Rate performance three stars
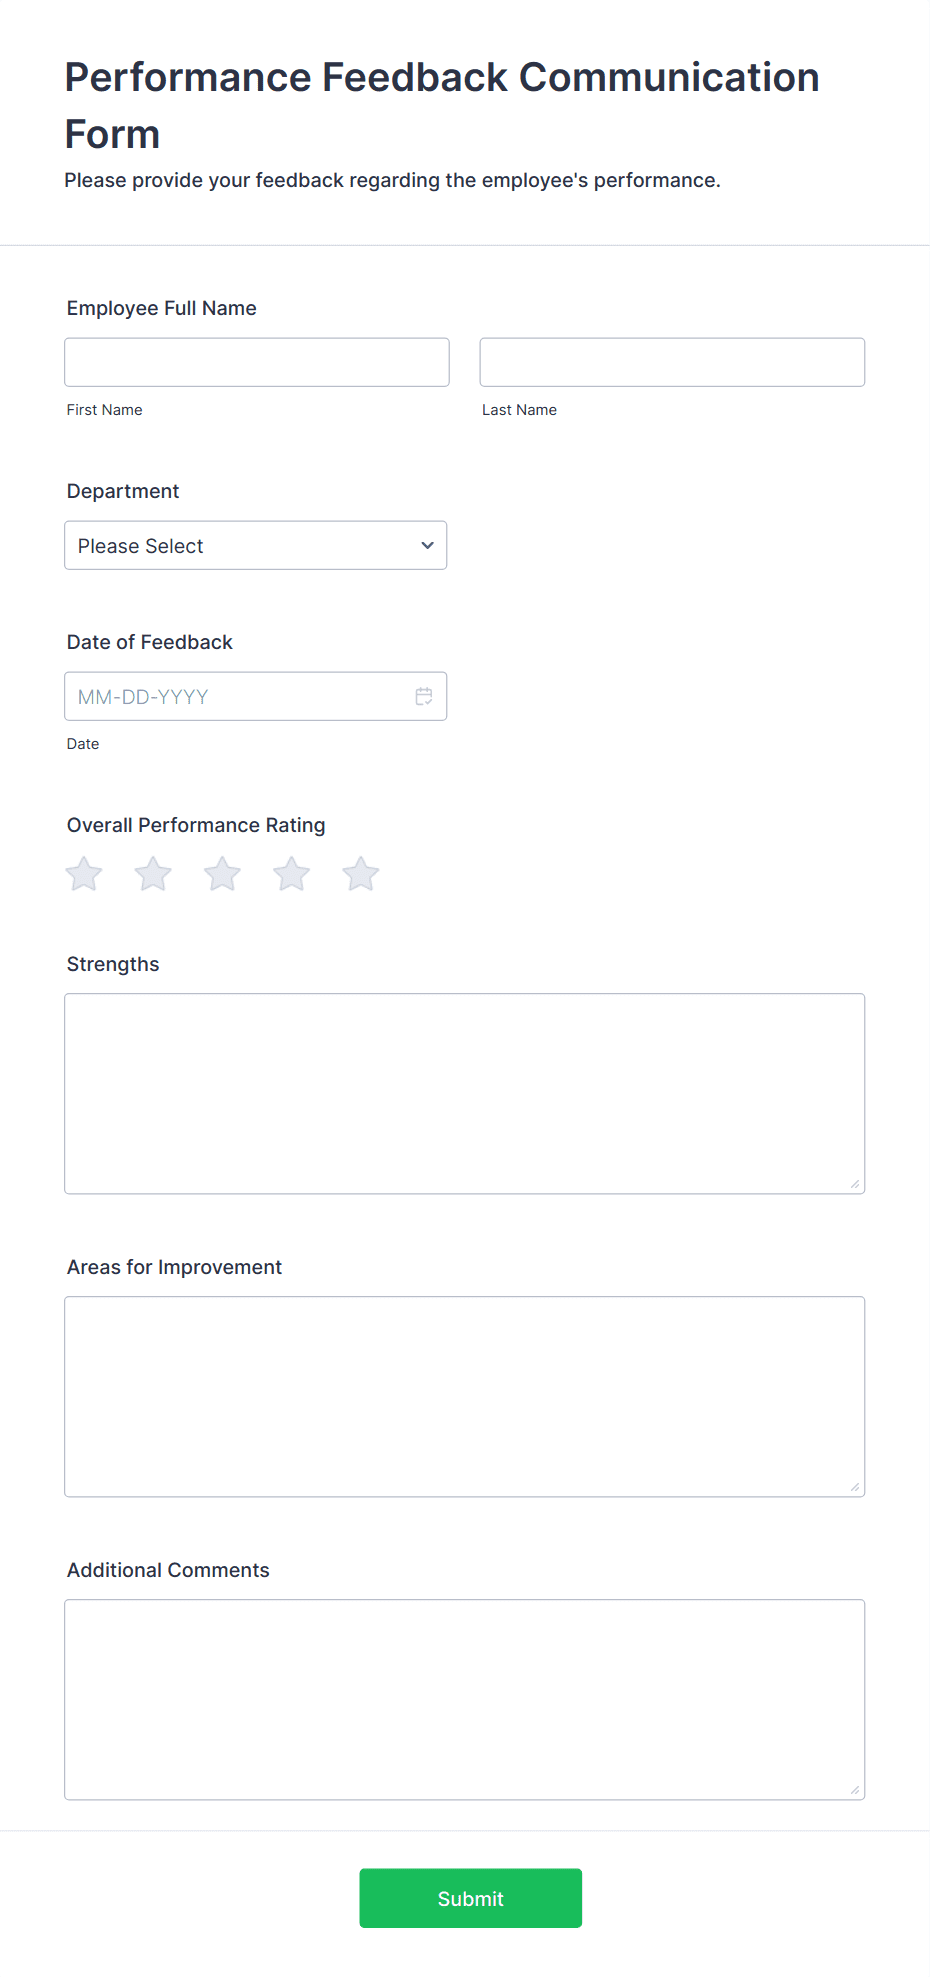 pos(222,874)
